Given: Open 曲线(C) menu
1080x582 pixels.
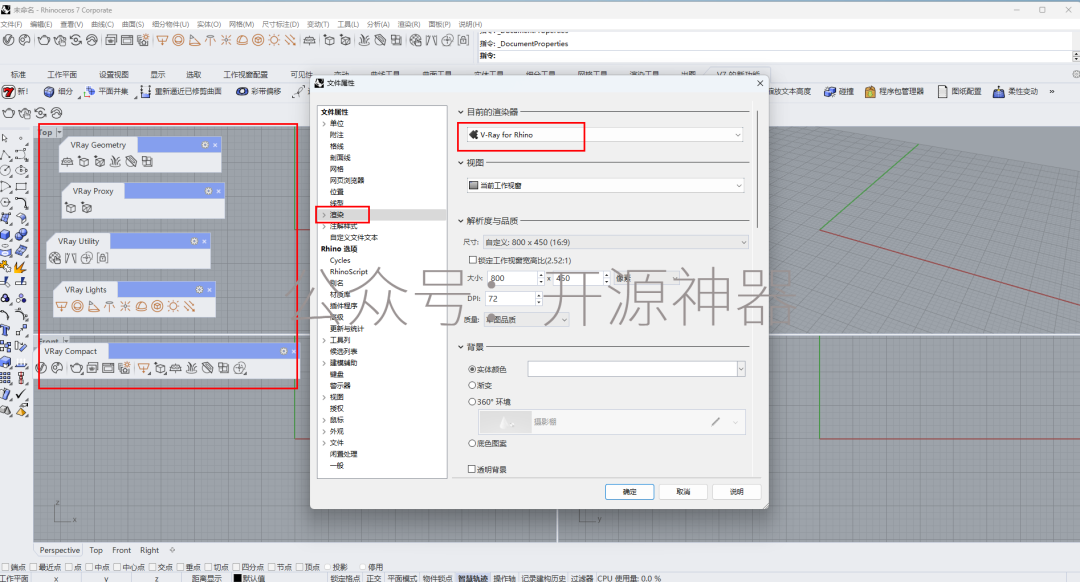Looking at the screenshot, I should [x=102, y=24].
